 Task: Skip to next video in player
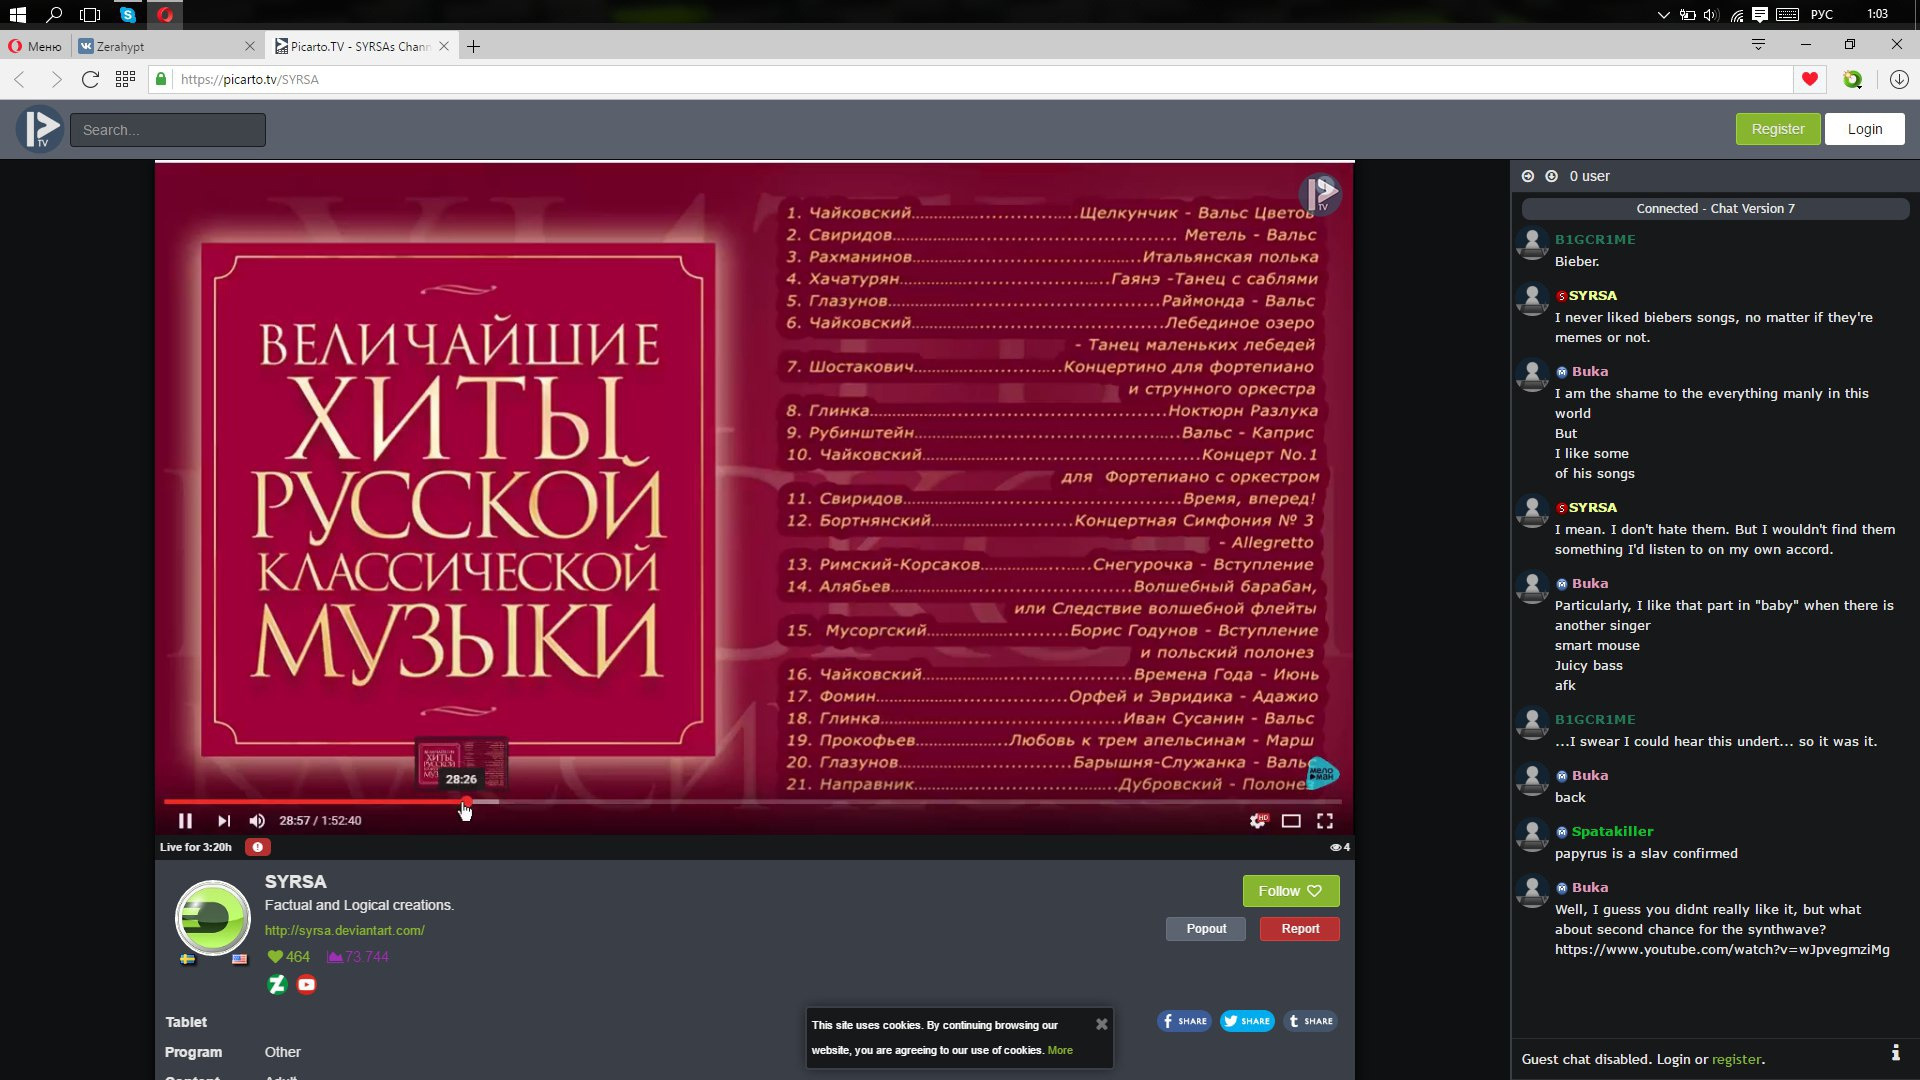click(x=224, y=821)
